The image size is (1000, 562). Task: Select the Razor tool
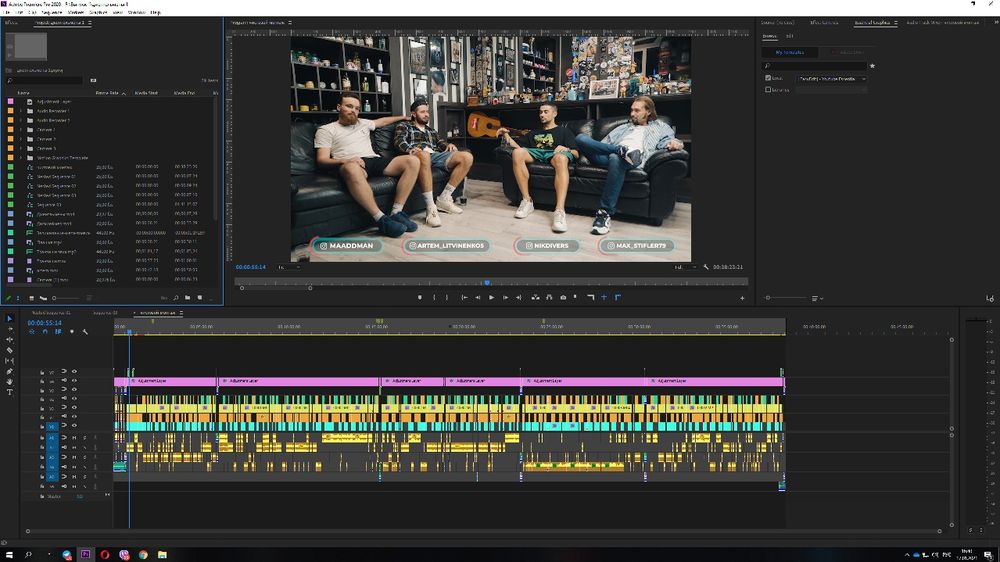tap(10, 350)
